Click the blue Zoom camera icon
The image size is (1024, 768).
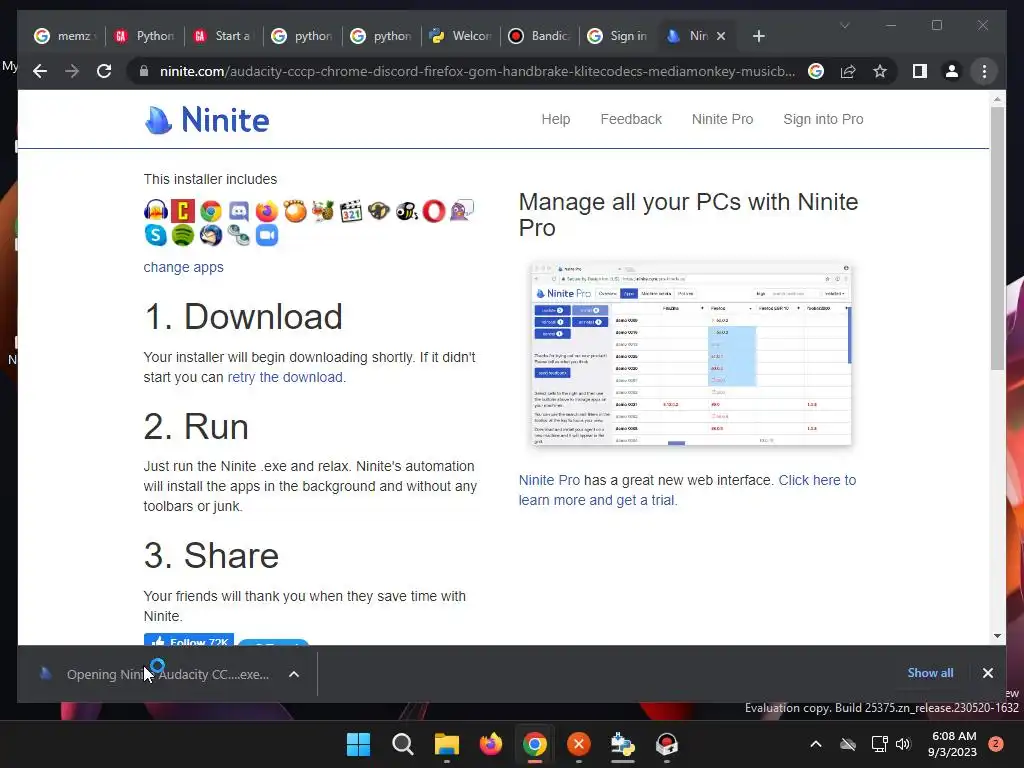click(x=266, y=234)
